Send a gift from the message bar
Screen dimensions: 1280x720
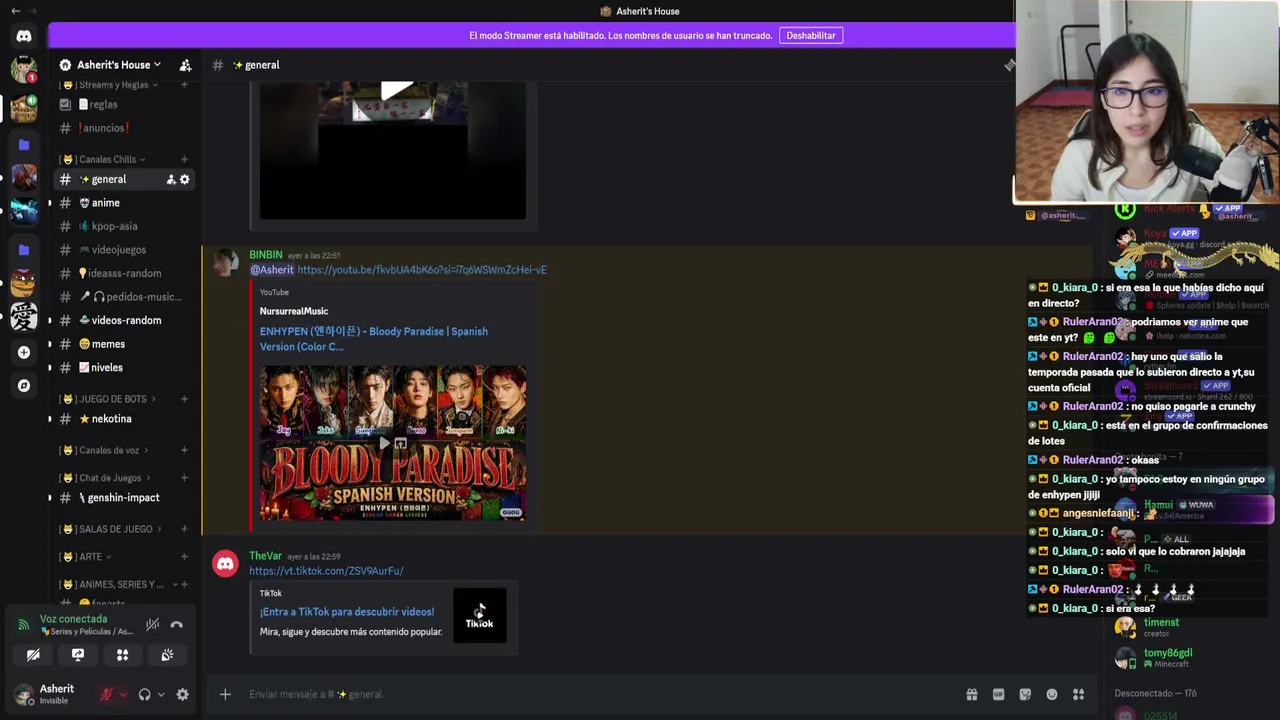(x=971, y=694)
